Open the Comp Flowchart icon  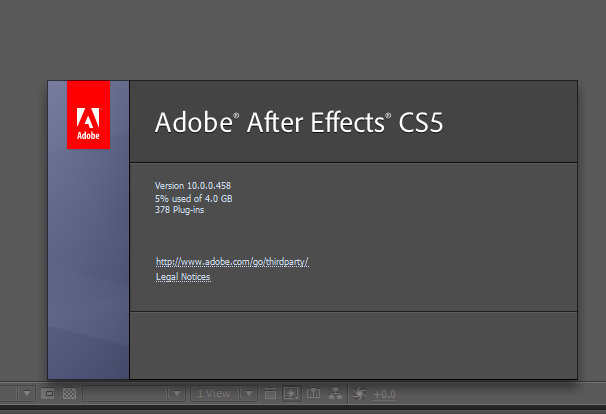(x=335, y=394)
